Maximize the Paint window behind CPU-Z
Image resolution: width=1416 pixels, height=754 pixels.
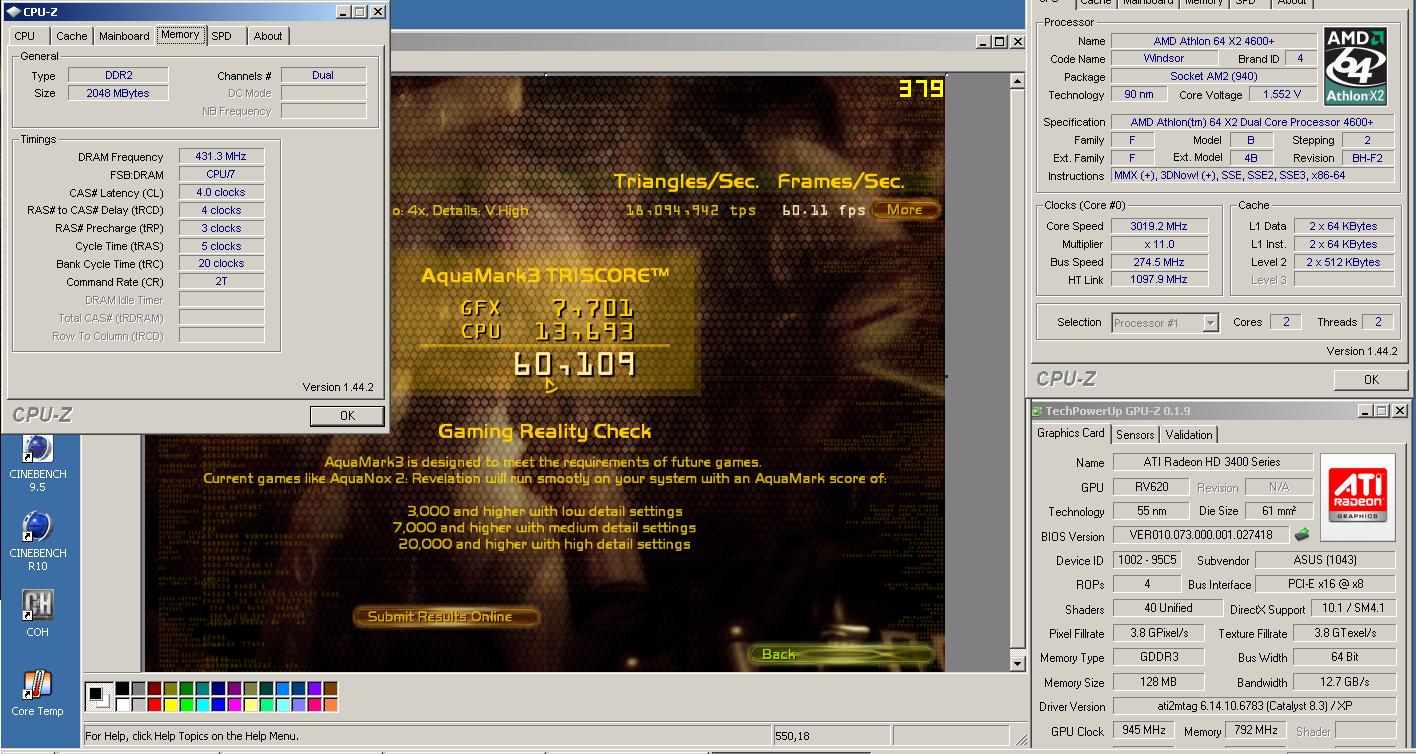coord(1000,41)
